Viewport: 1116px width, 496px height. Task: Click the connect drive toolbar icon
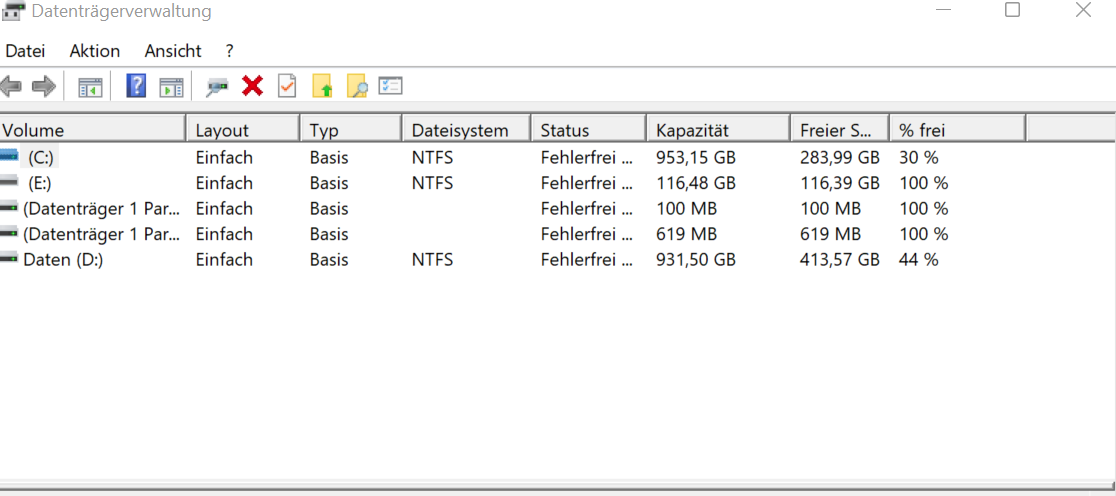[x=217, y=87]
